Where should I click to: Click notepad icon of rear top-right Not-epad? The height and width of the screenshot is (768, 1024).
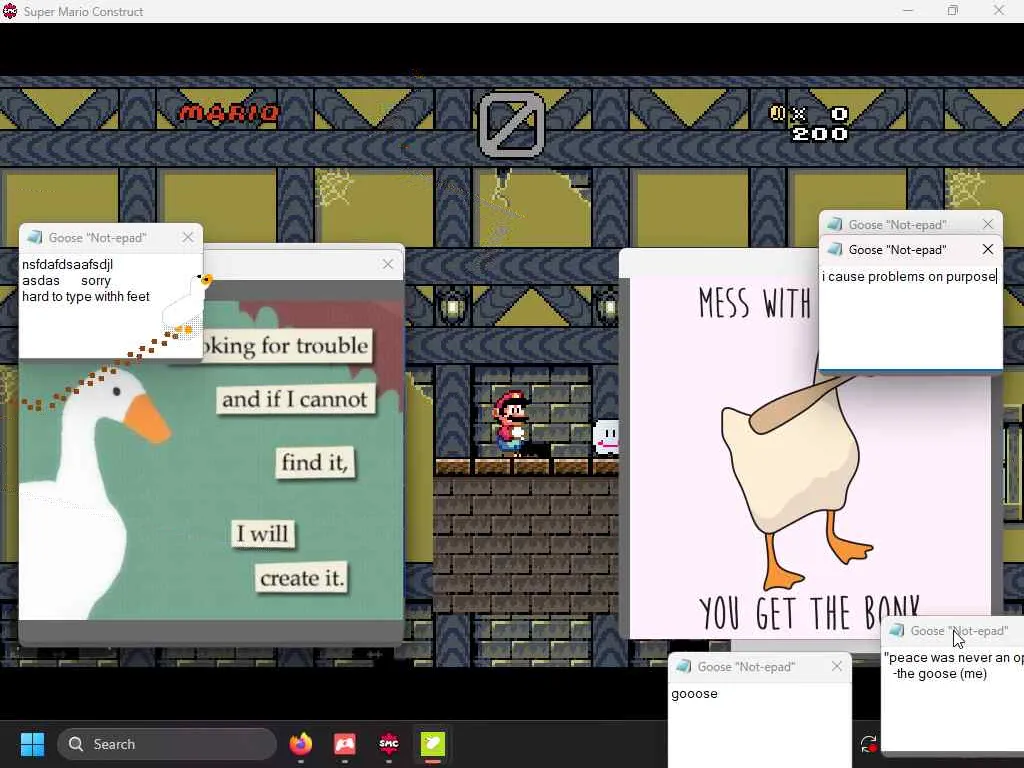click(835, 225)
